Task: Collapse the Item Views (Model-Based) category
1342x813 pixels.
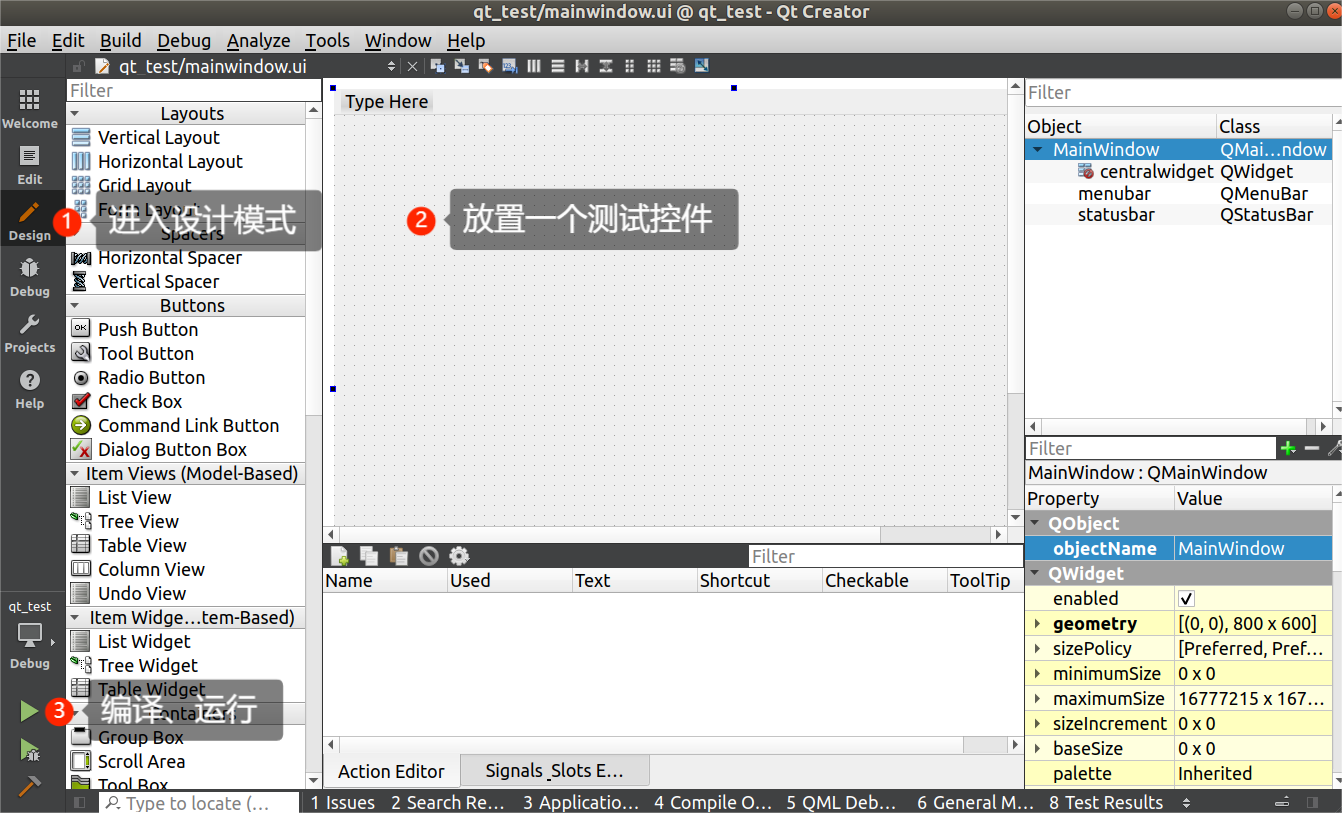Action: [76, 474]
